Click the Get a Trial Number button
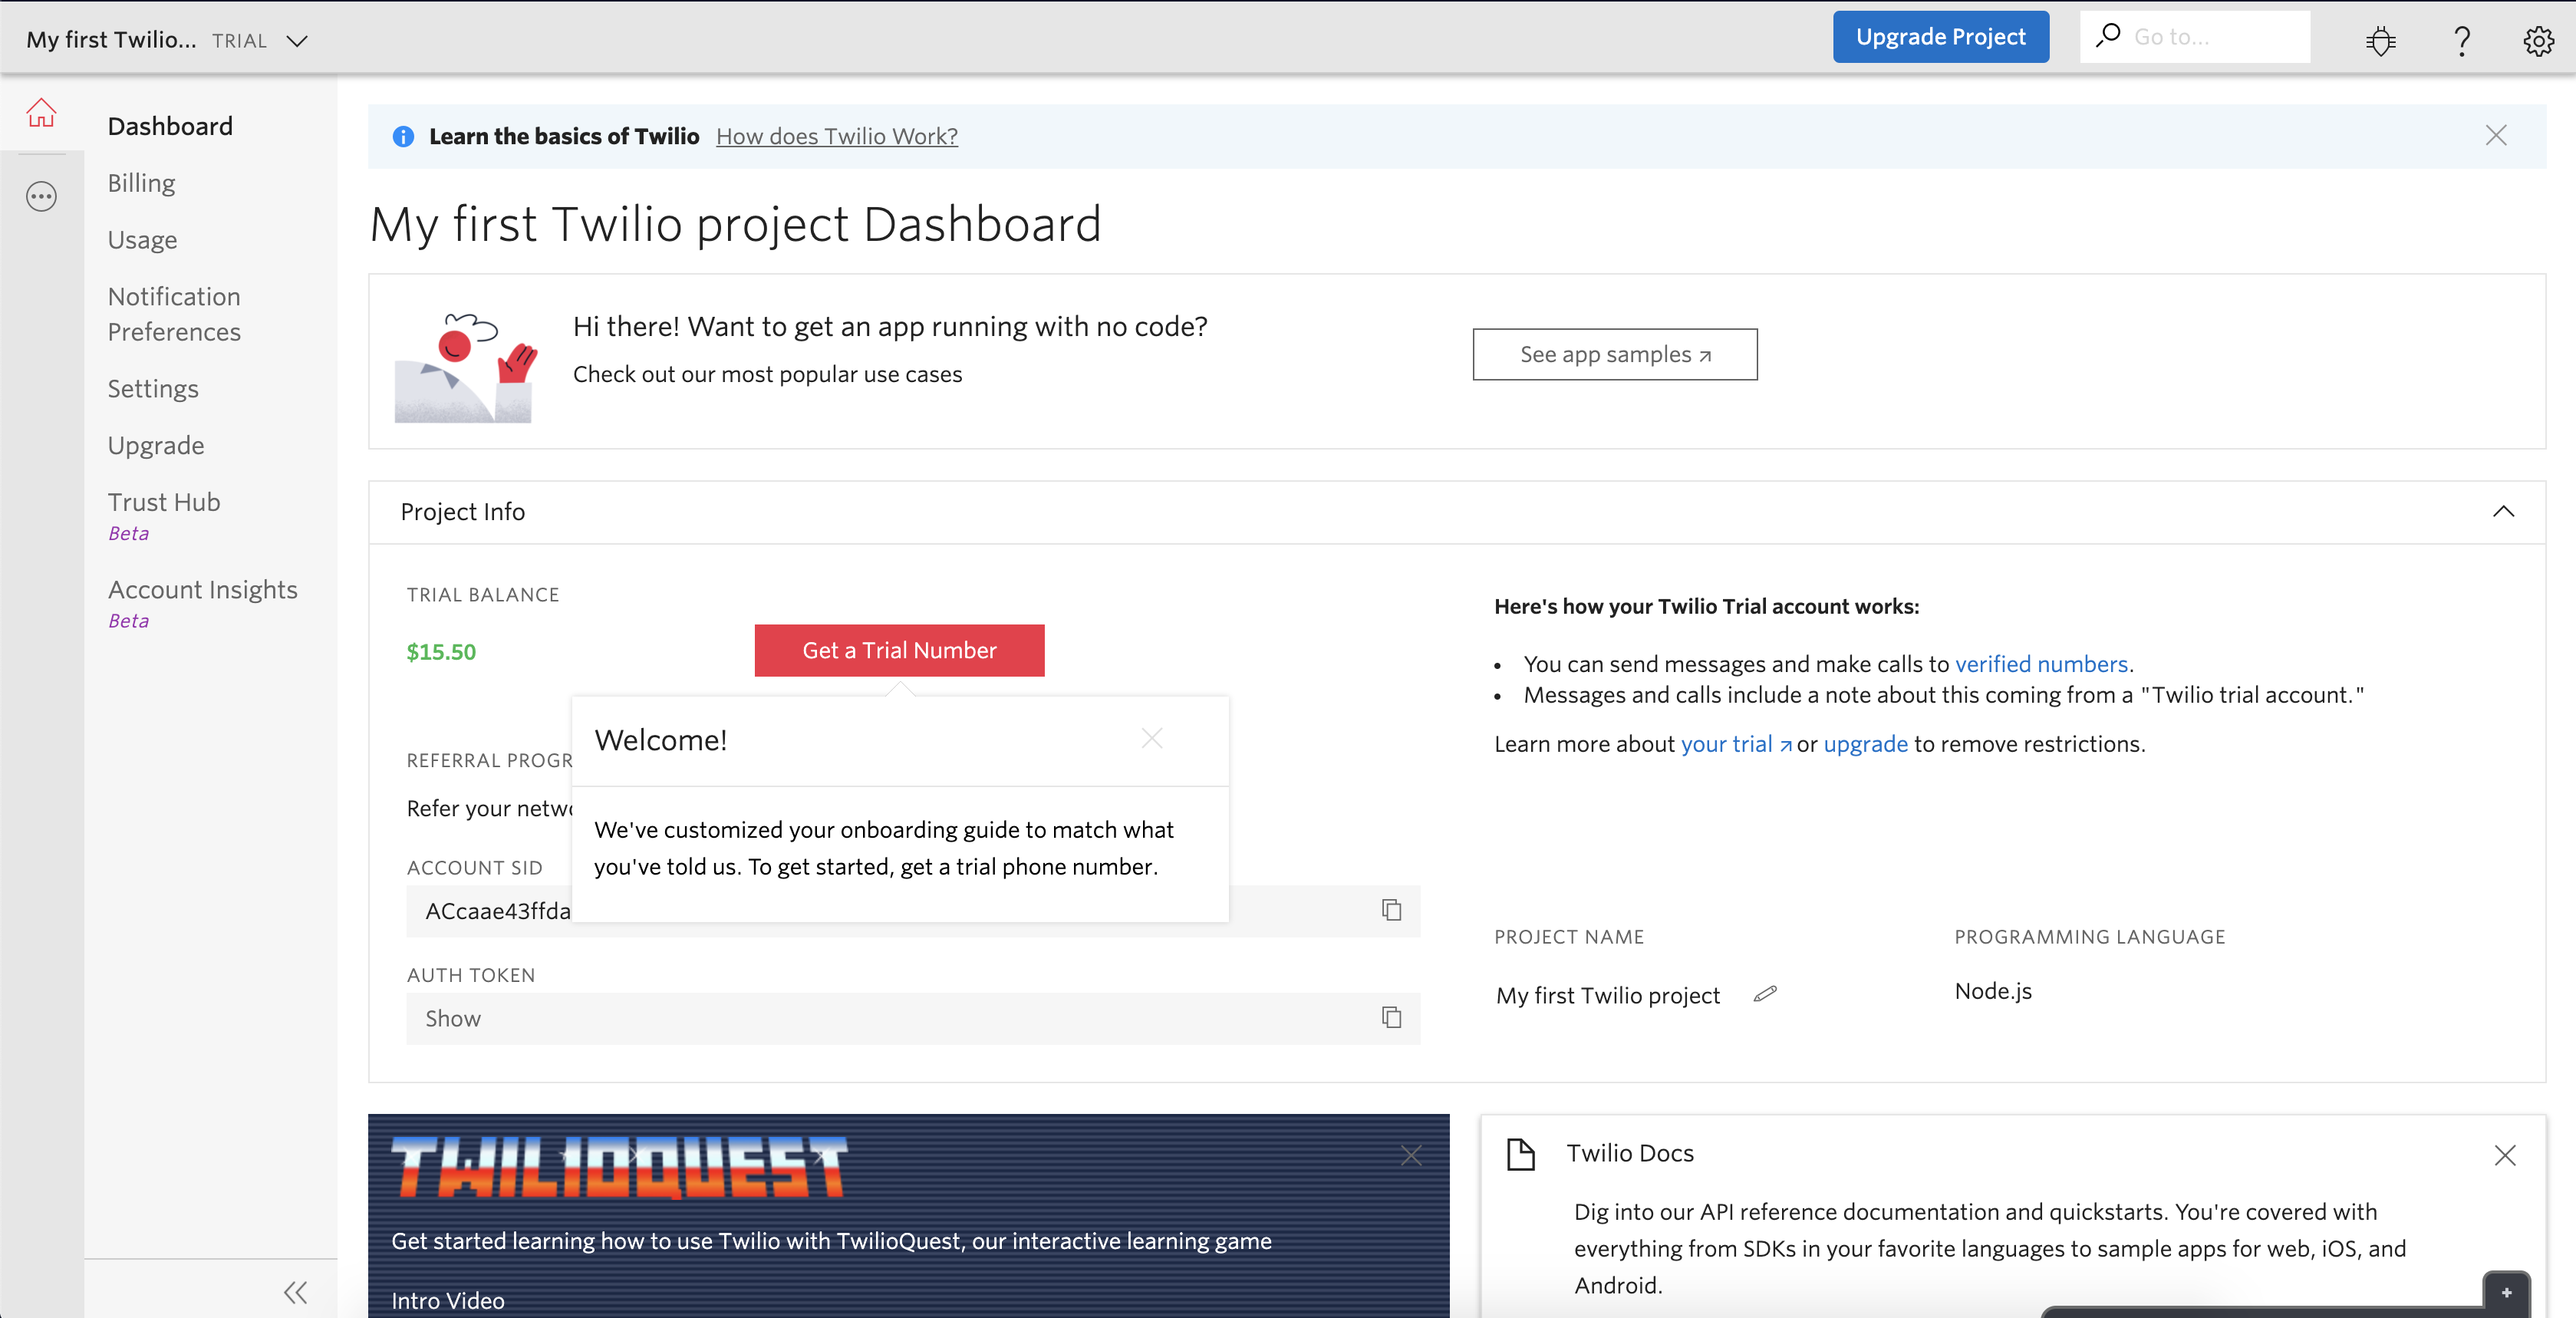2576x1318 pixels. tap(899, 651)
